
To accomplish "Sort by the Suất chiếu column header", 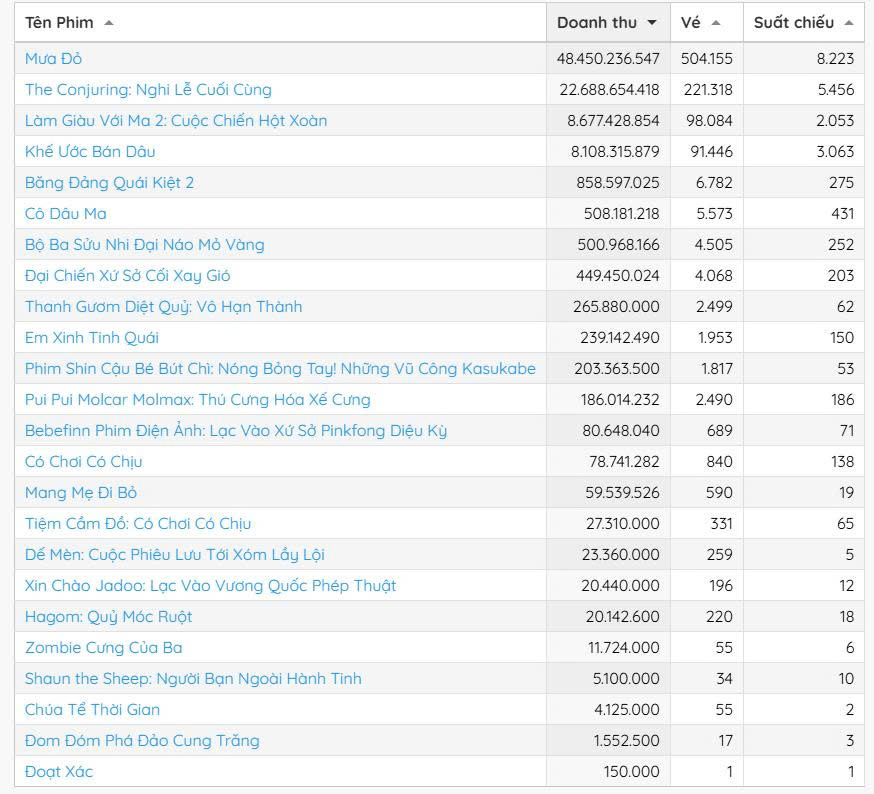I will tap(793, 23).
